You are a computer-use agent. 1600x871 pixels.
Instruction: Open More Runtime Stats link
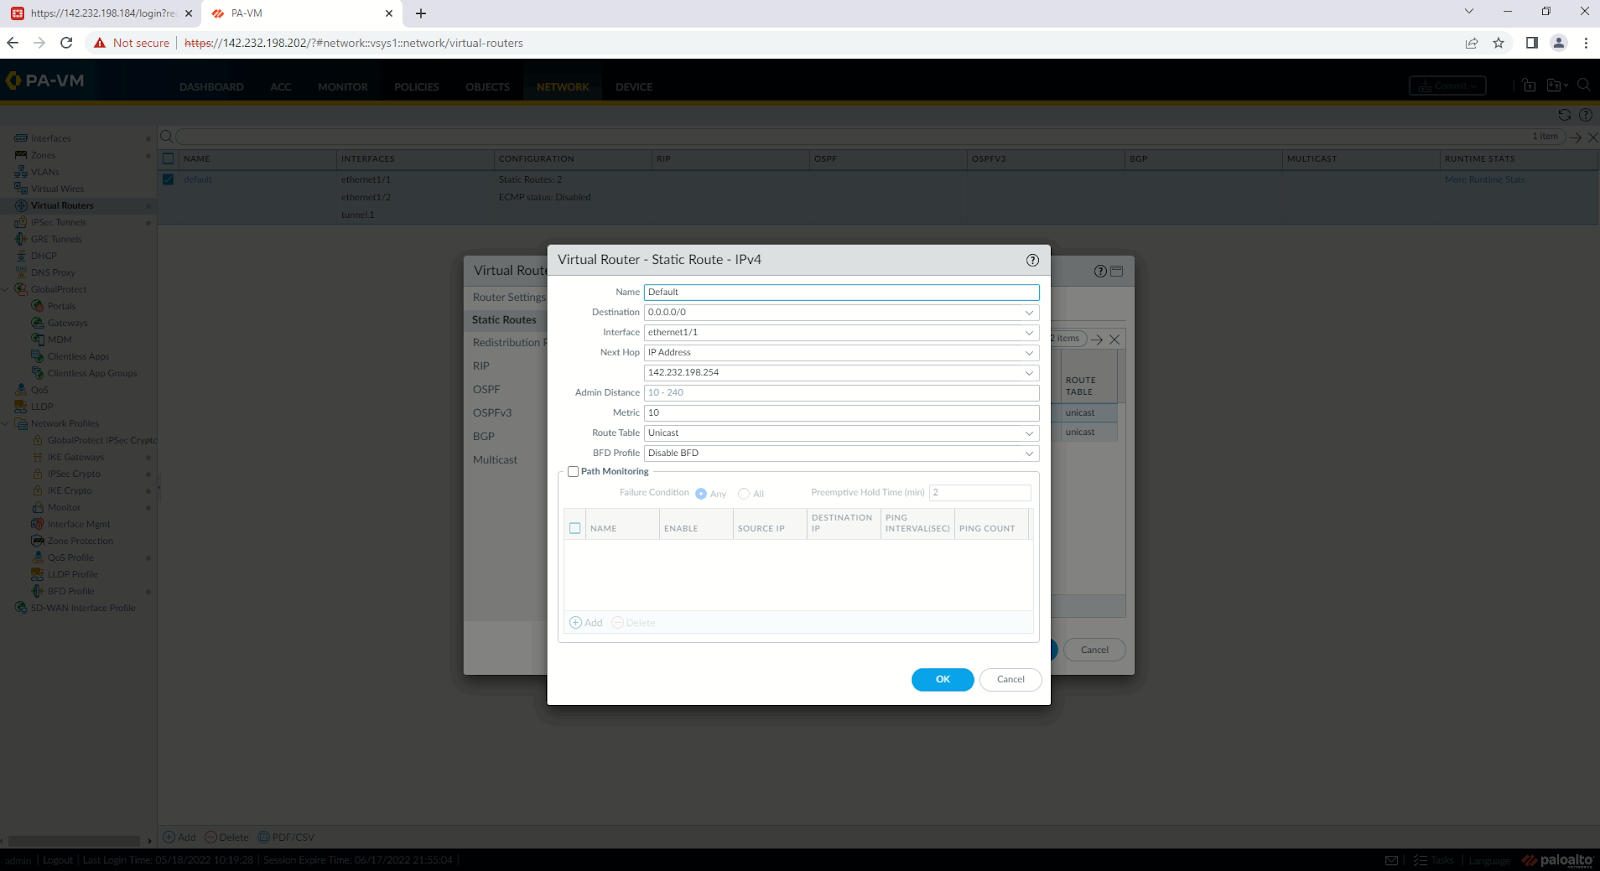tap(1485, 180)
